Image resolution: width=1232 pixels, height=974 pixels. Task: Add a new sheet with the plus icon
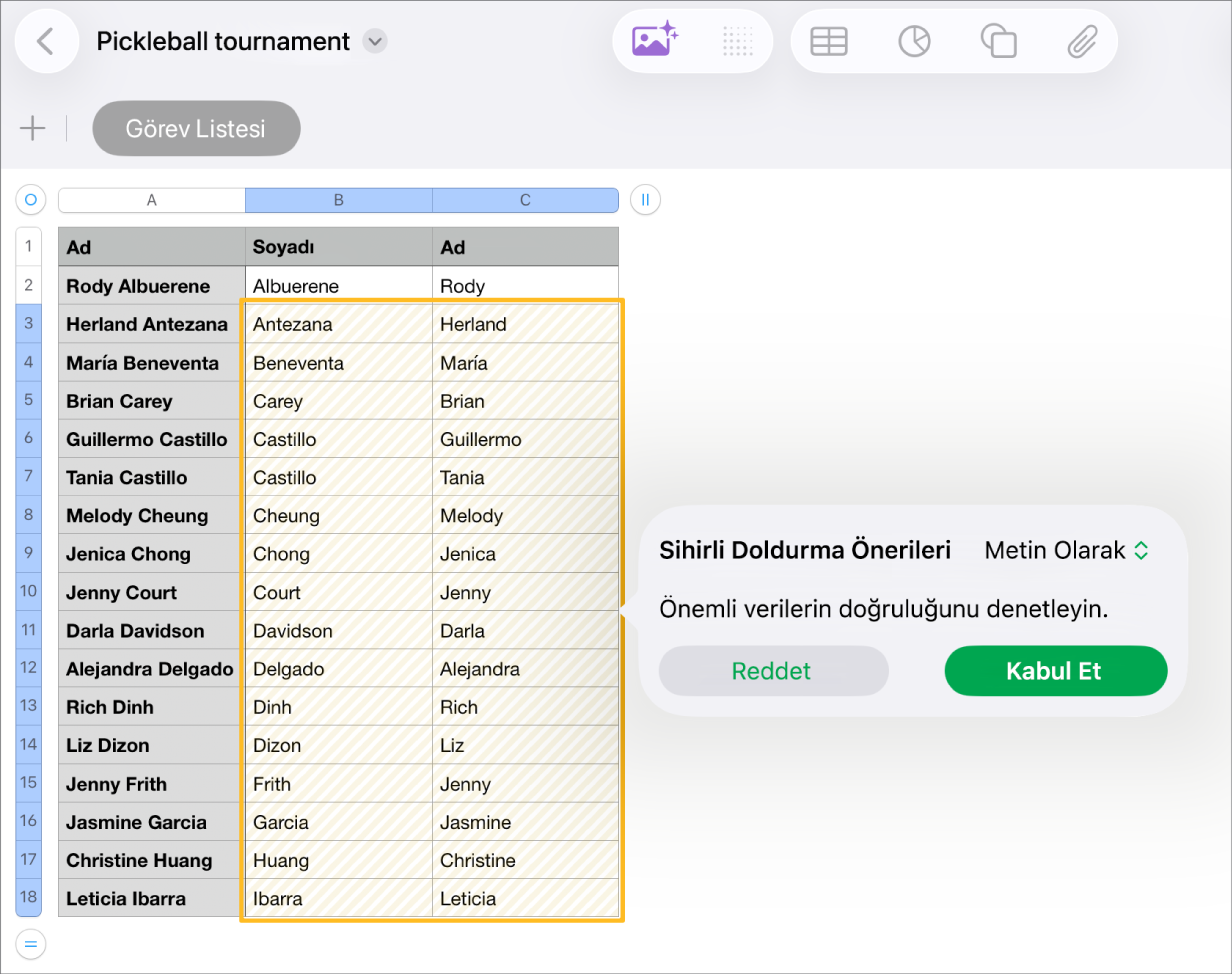[33, 128]
